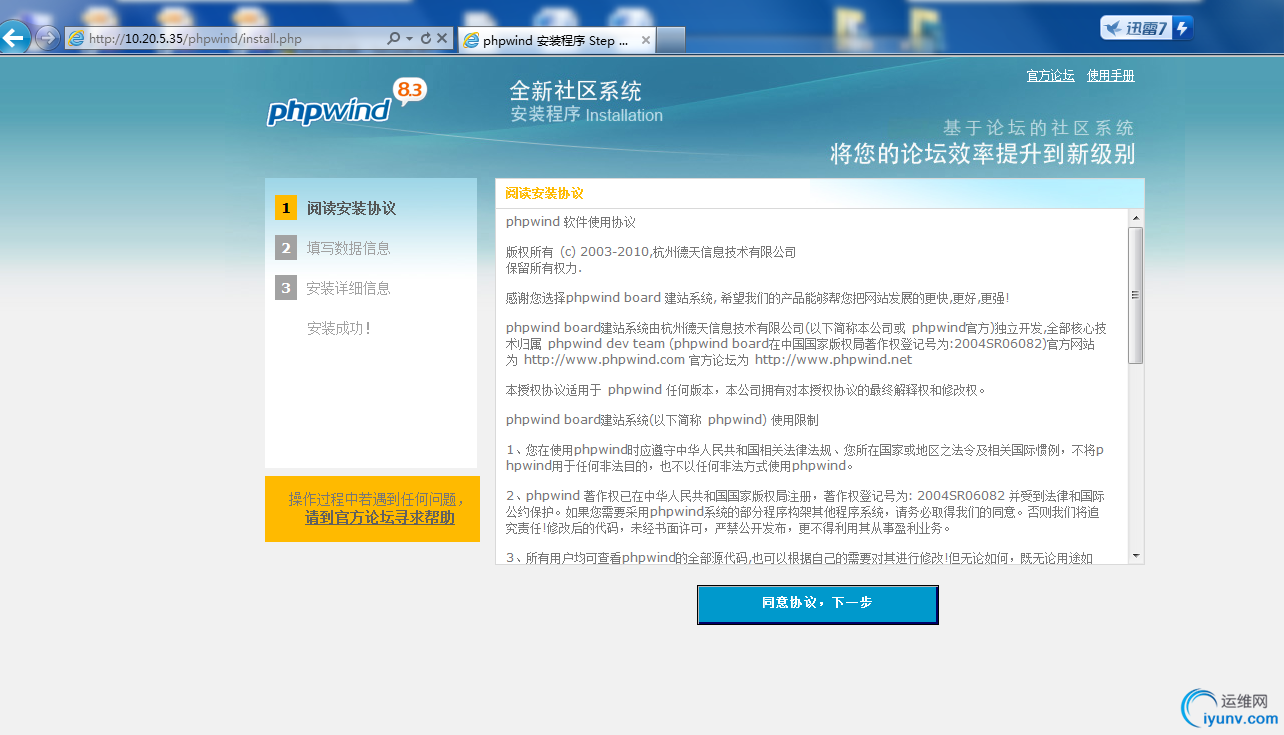Select the phpwind 安装程序 Step tab
This screenshot has width=1284, height=735.
coord(556,41)
